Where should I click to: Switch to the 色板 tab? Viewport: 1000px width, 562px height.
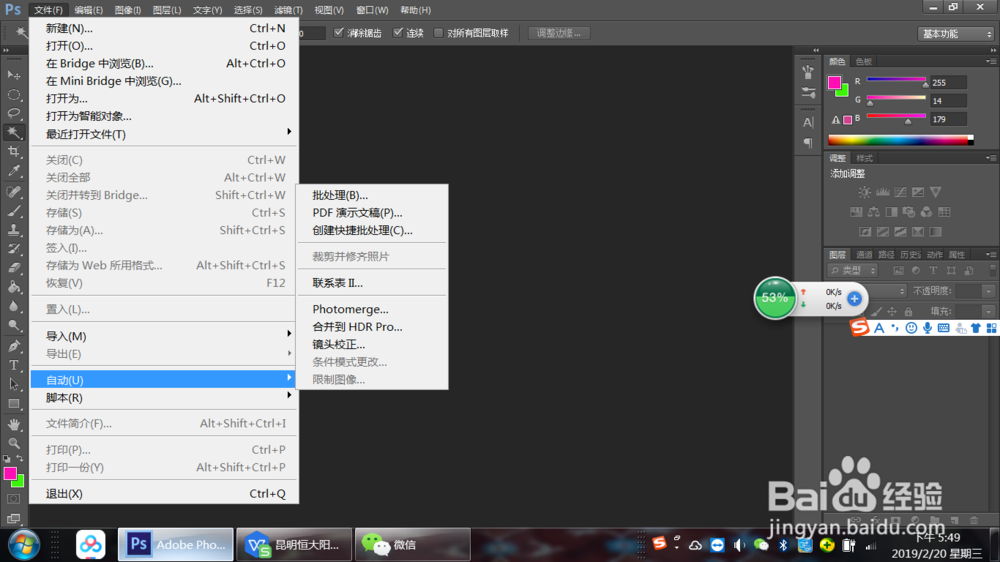(864, 61)
